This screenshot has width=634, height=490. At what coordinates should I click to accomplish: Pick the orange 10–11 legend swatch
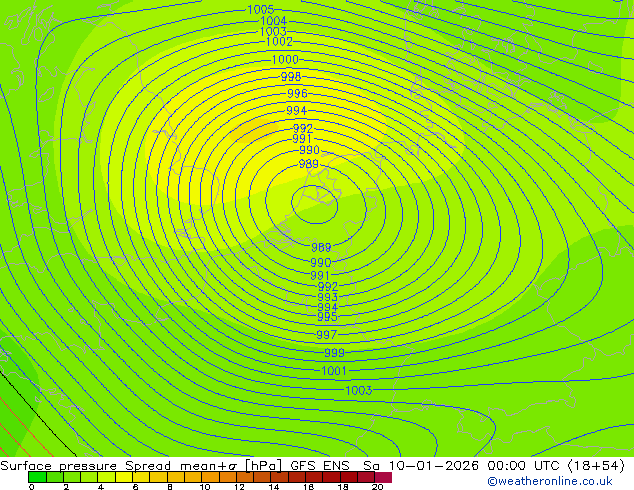(x=210, y=477)
